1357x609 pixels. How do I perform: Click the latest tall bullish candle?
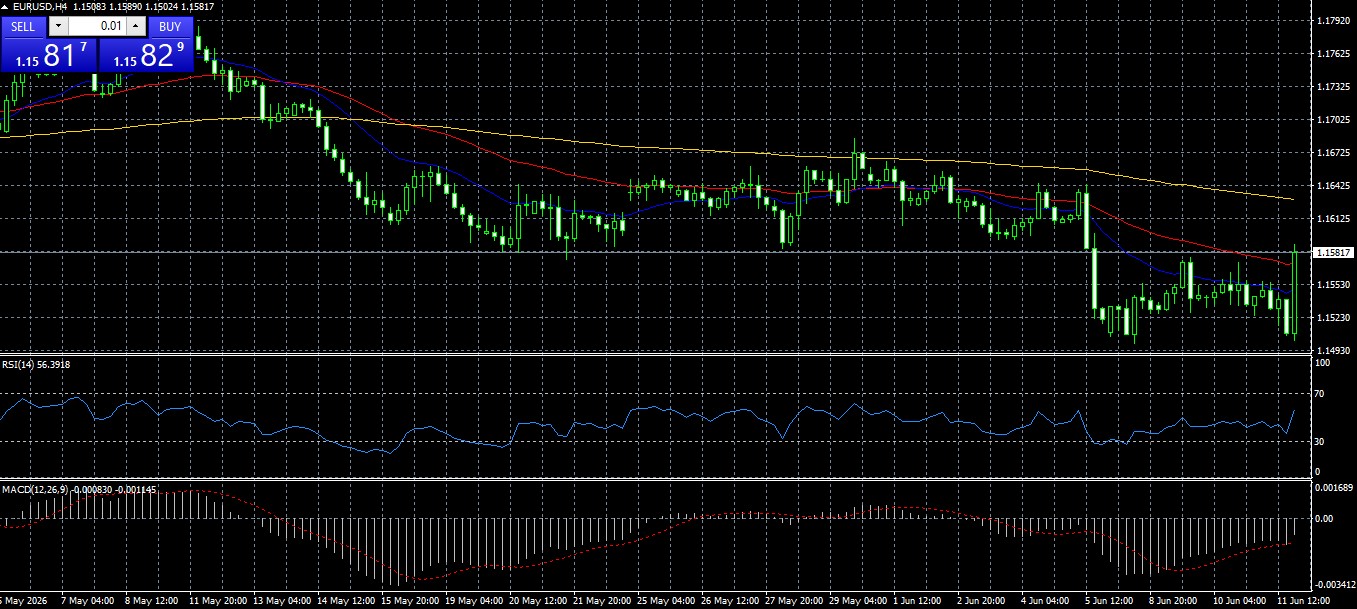click(1295, 291)
